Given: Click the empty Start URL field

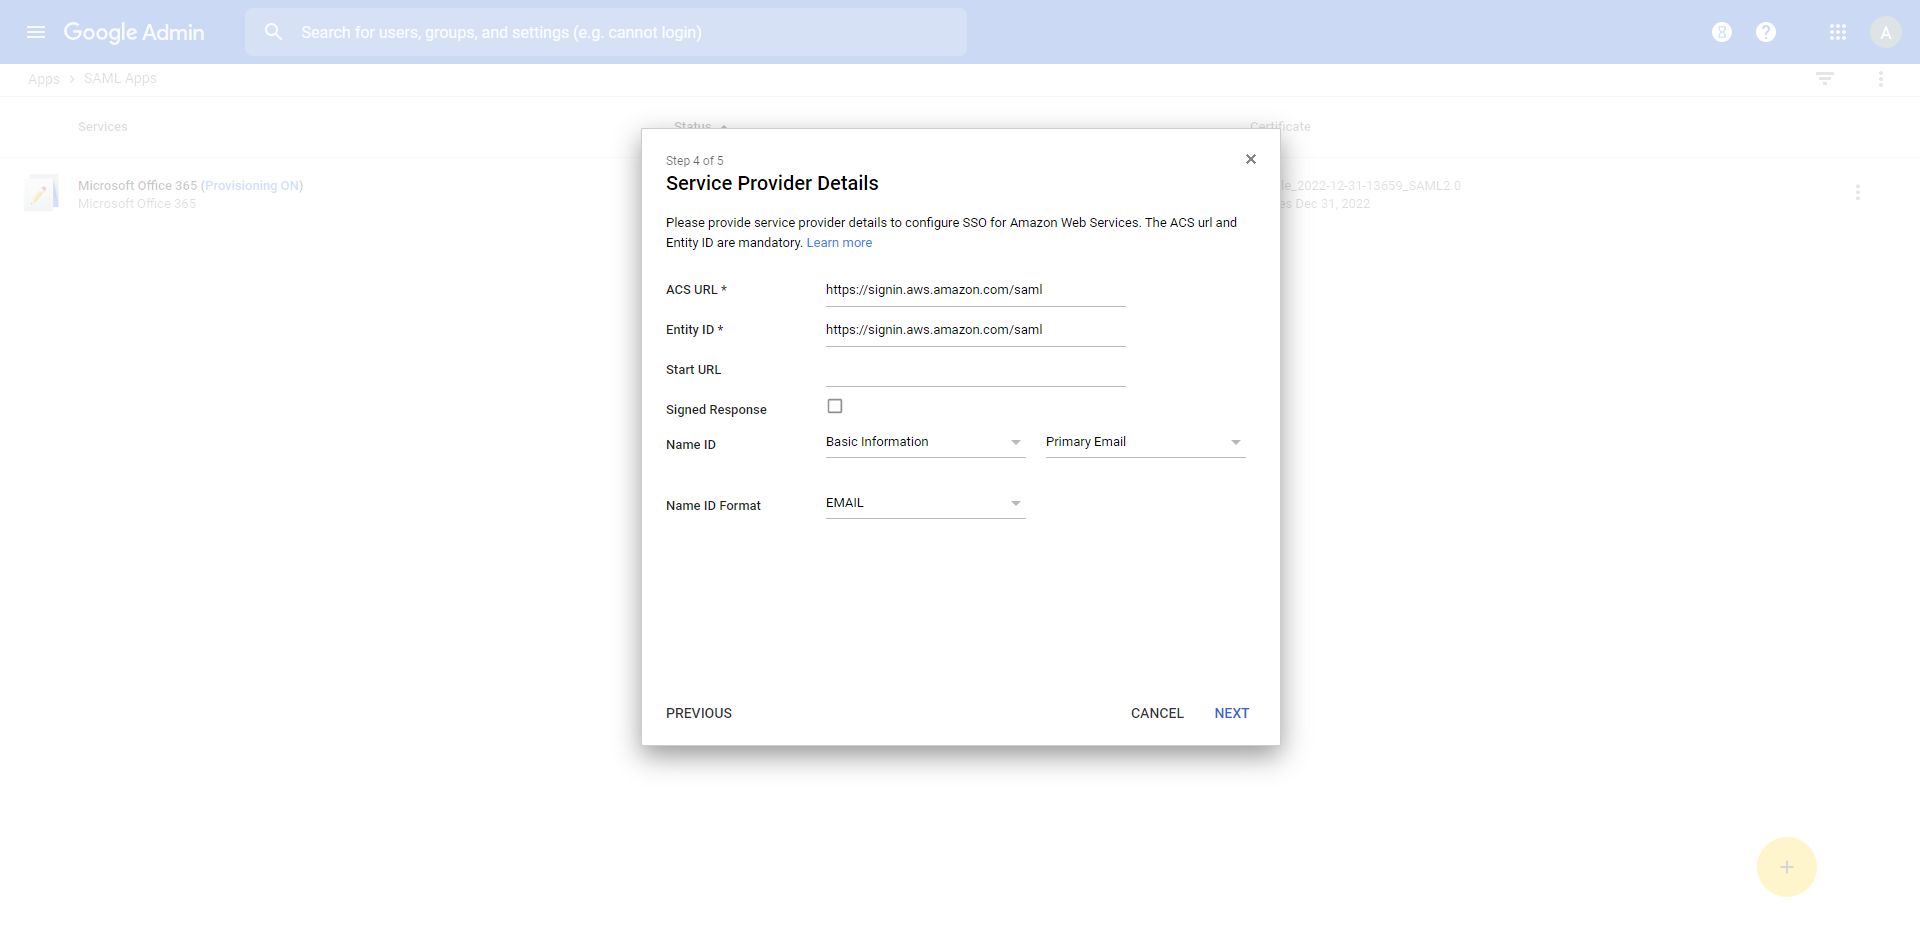Looking at the screenshot, I should (x=976, y=370).
